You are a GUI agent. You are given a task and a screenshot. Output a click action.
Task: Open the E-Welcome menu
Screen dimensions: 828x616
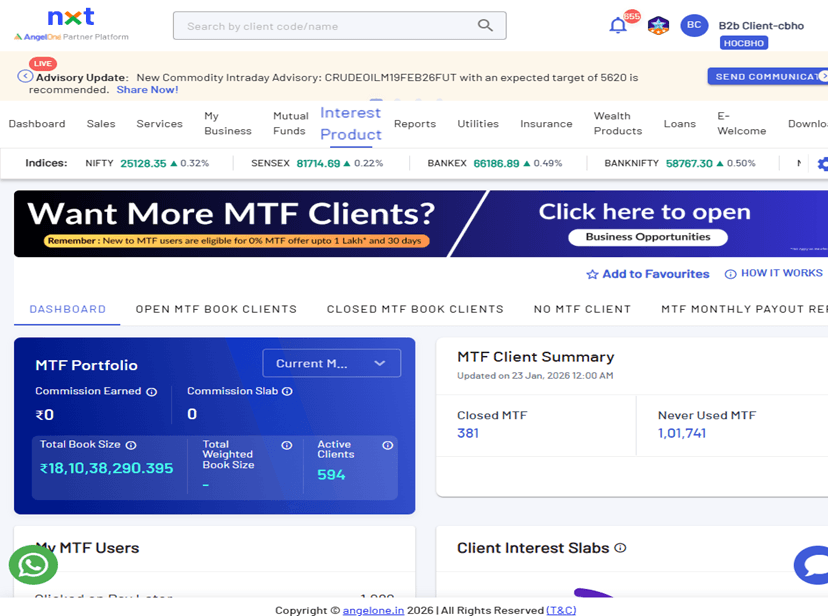click(741, 123)
